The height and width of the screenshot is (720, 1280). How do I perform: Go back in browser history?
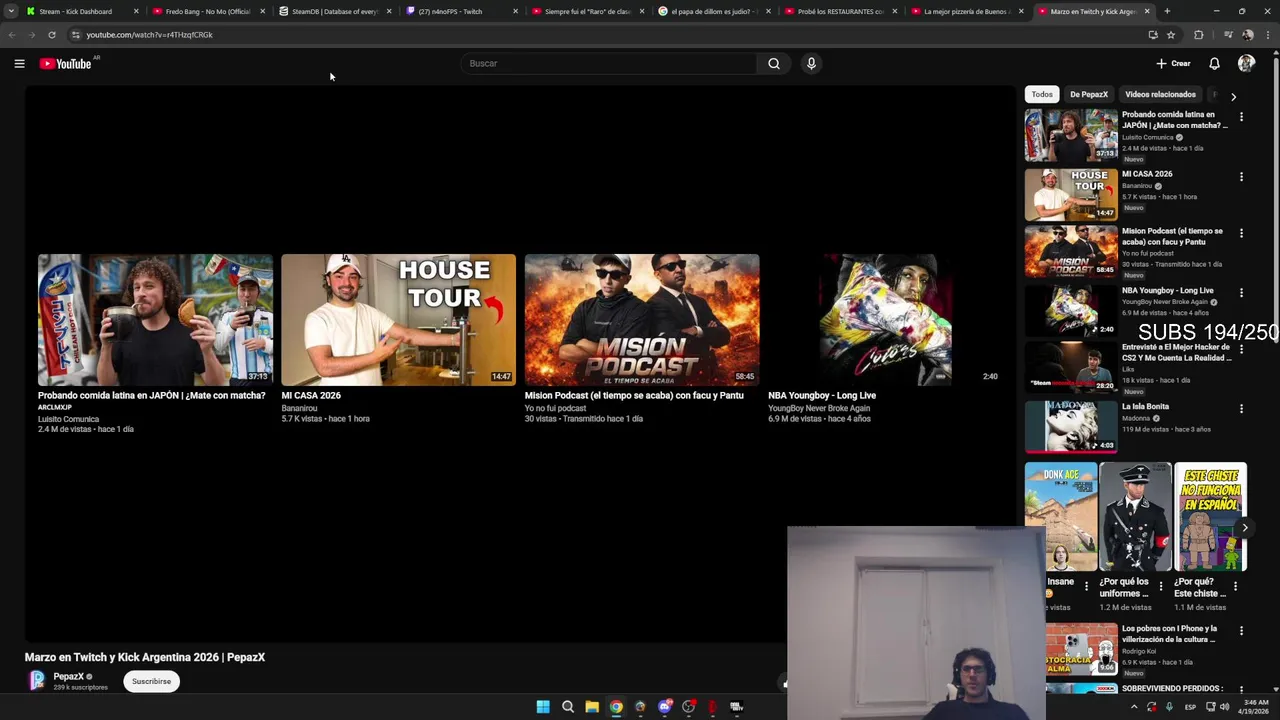(x=12, y=35)
